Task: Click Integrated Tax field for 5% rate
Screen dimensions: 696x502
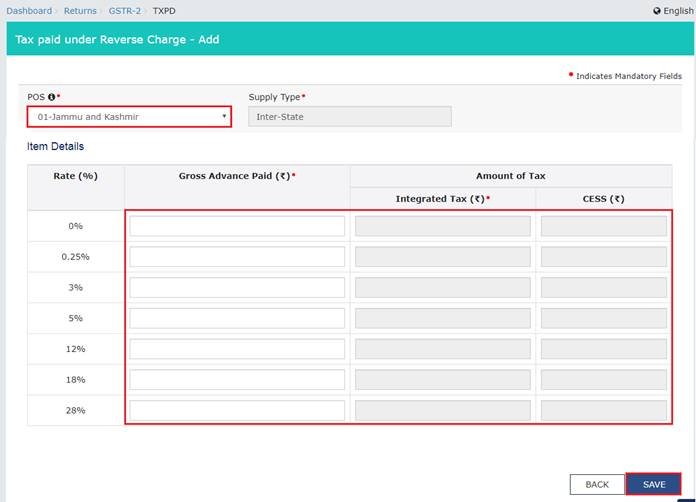Action: [443, 318]
